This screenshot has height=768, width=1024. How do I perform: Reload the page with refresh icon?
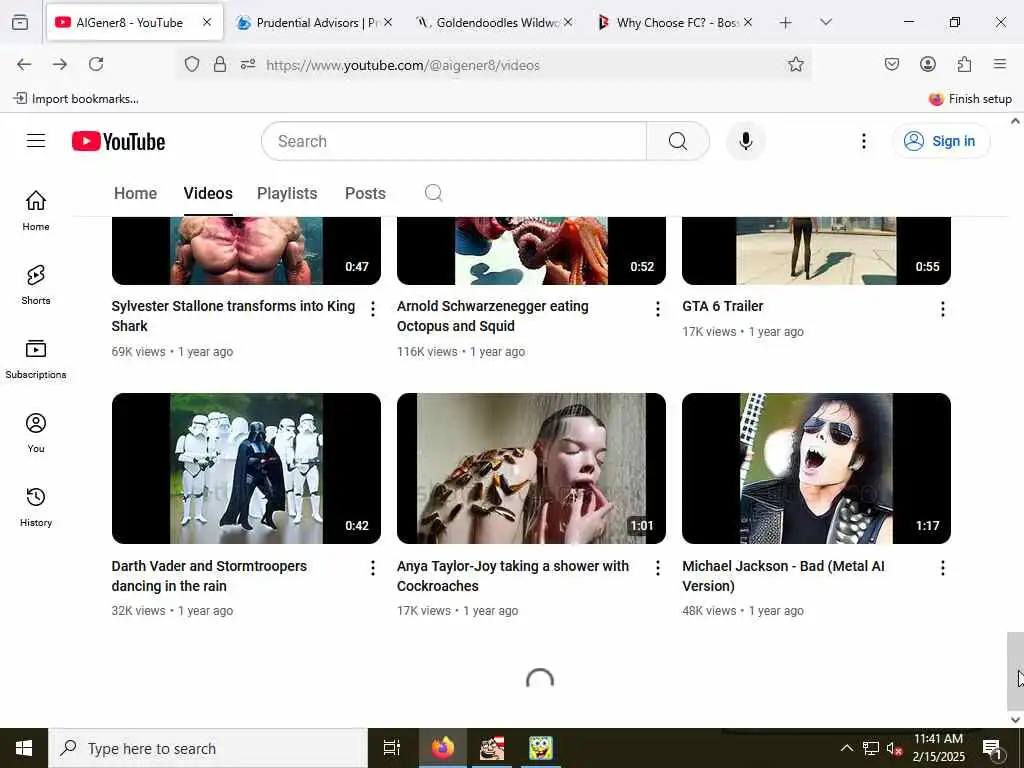[96, 64]
